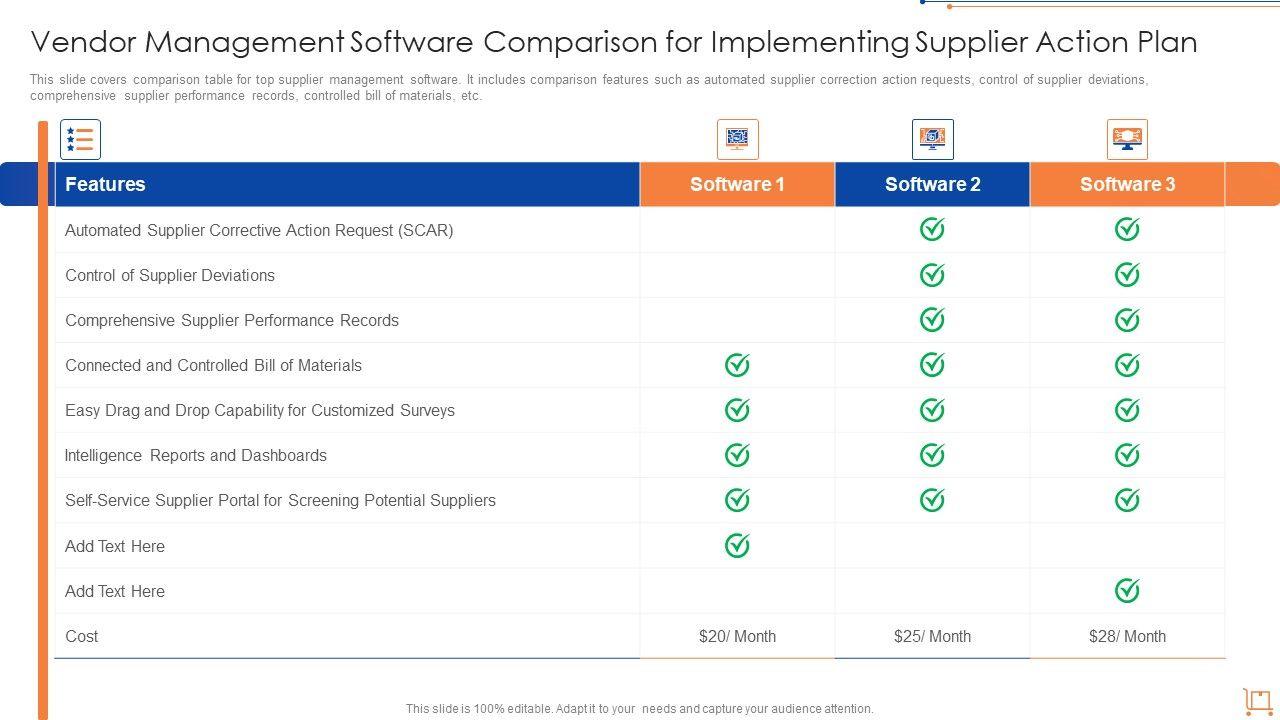Click the shopping cart icon in bottom corner
The width and height of the screenshot is (1280, 720).
[1257, 701]
